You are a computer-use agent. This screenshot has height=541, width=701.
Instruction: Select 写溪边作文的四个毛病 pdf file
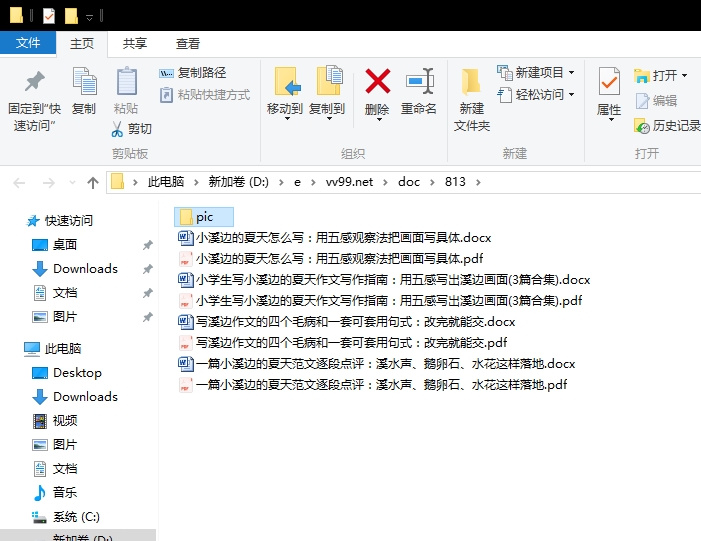point(342,342)
